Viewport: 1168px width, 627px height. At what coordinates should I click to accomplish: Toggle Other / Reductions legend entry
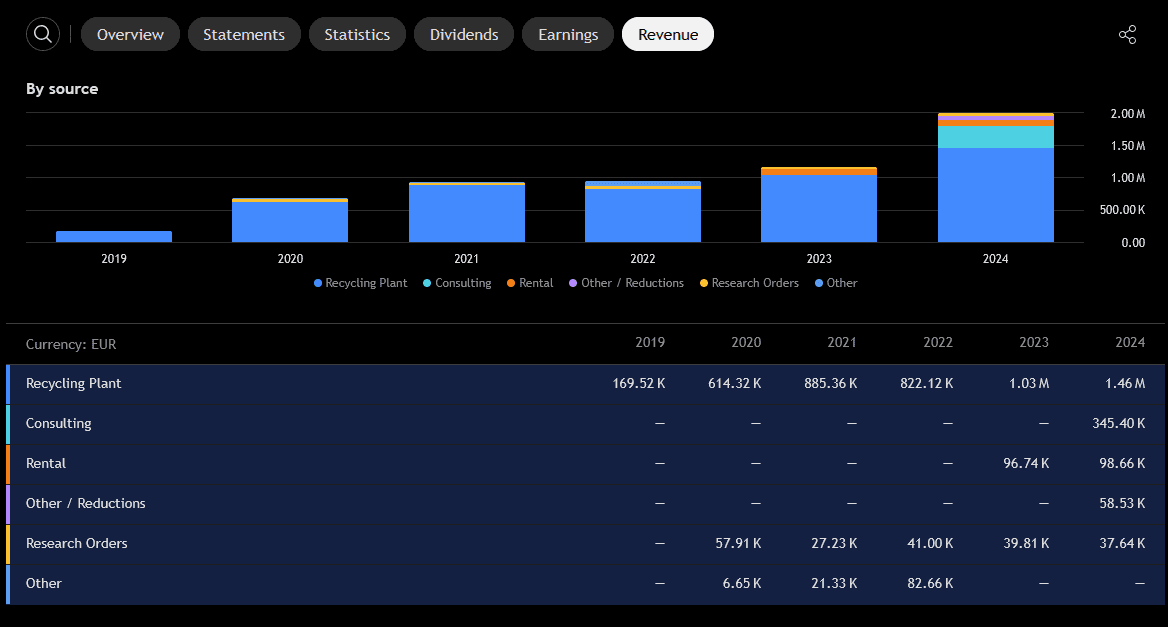(x=626, y=283)
